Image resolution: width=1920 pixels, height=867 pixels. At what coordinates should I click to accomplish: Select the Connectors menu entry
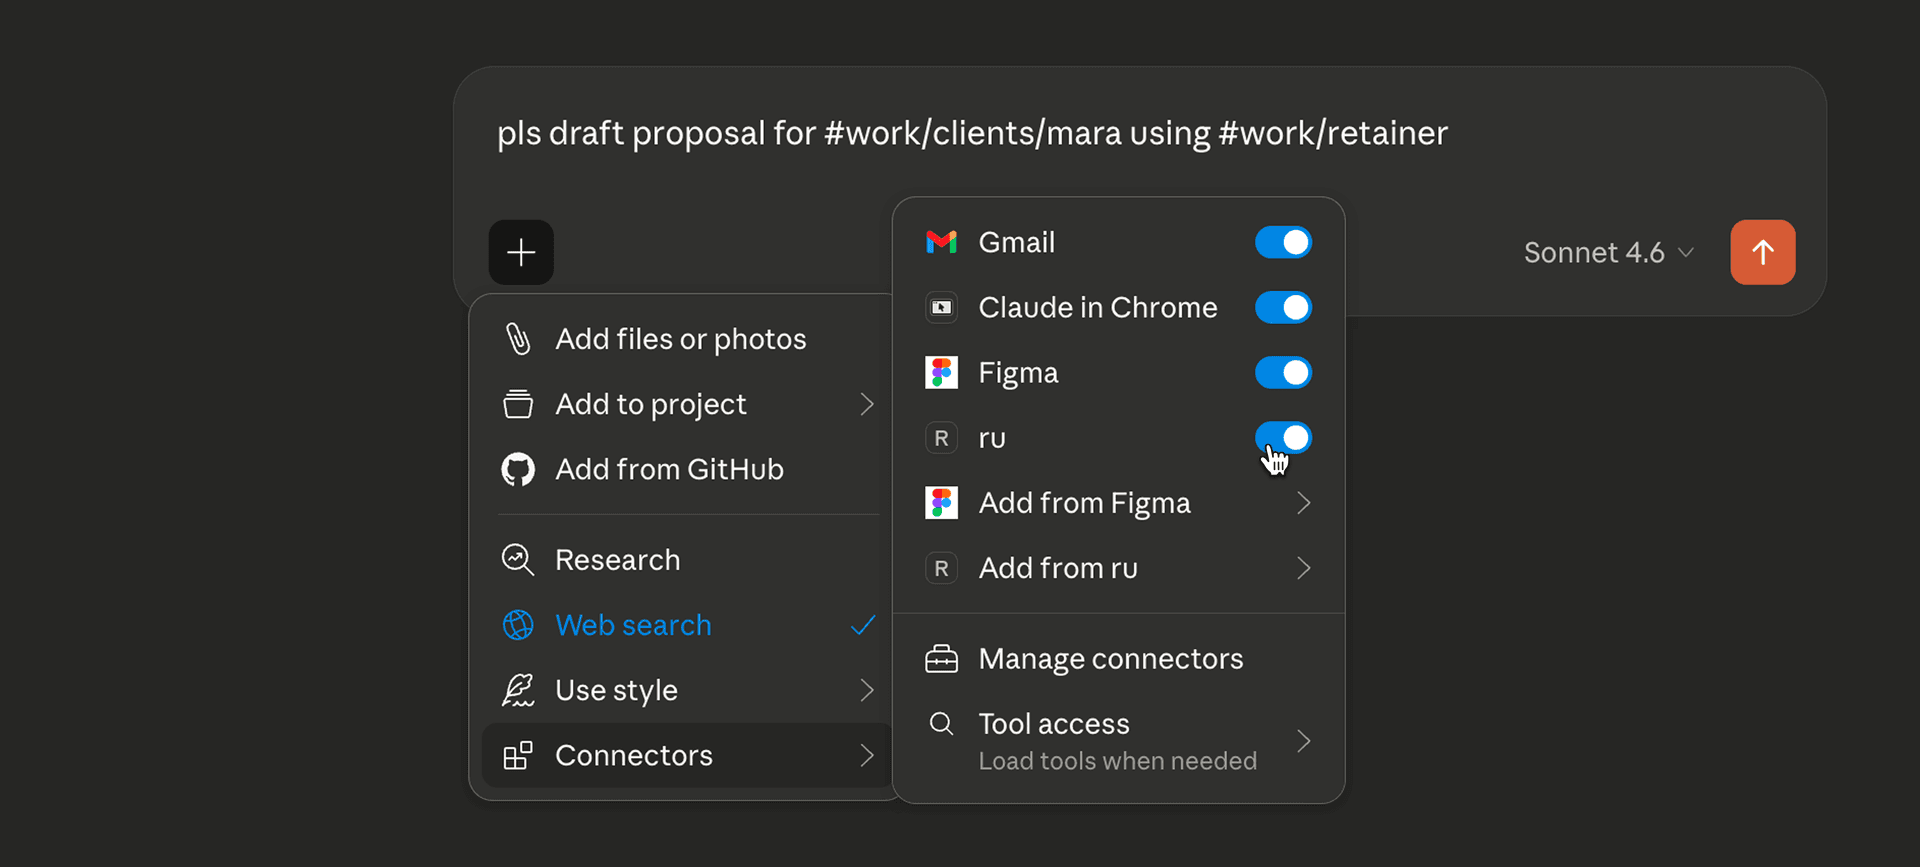(688, 755)
